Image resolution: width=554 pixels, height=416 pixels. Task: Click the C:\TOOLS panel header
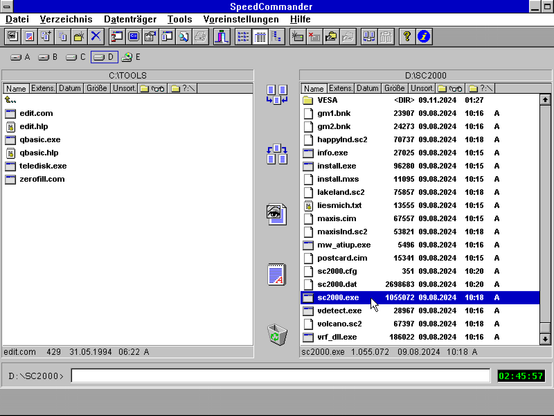point(128,75)
